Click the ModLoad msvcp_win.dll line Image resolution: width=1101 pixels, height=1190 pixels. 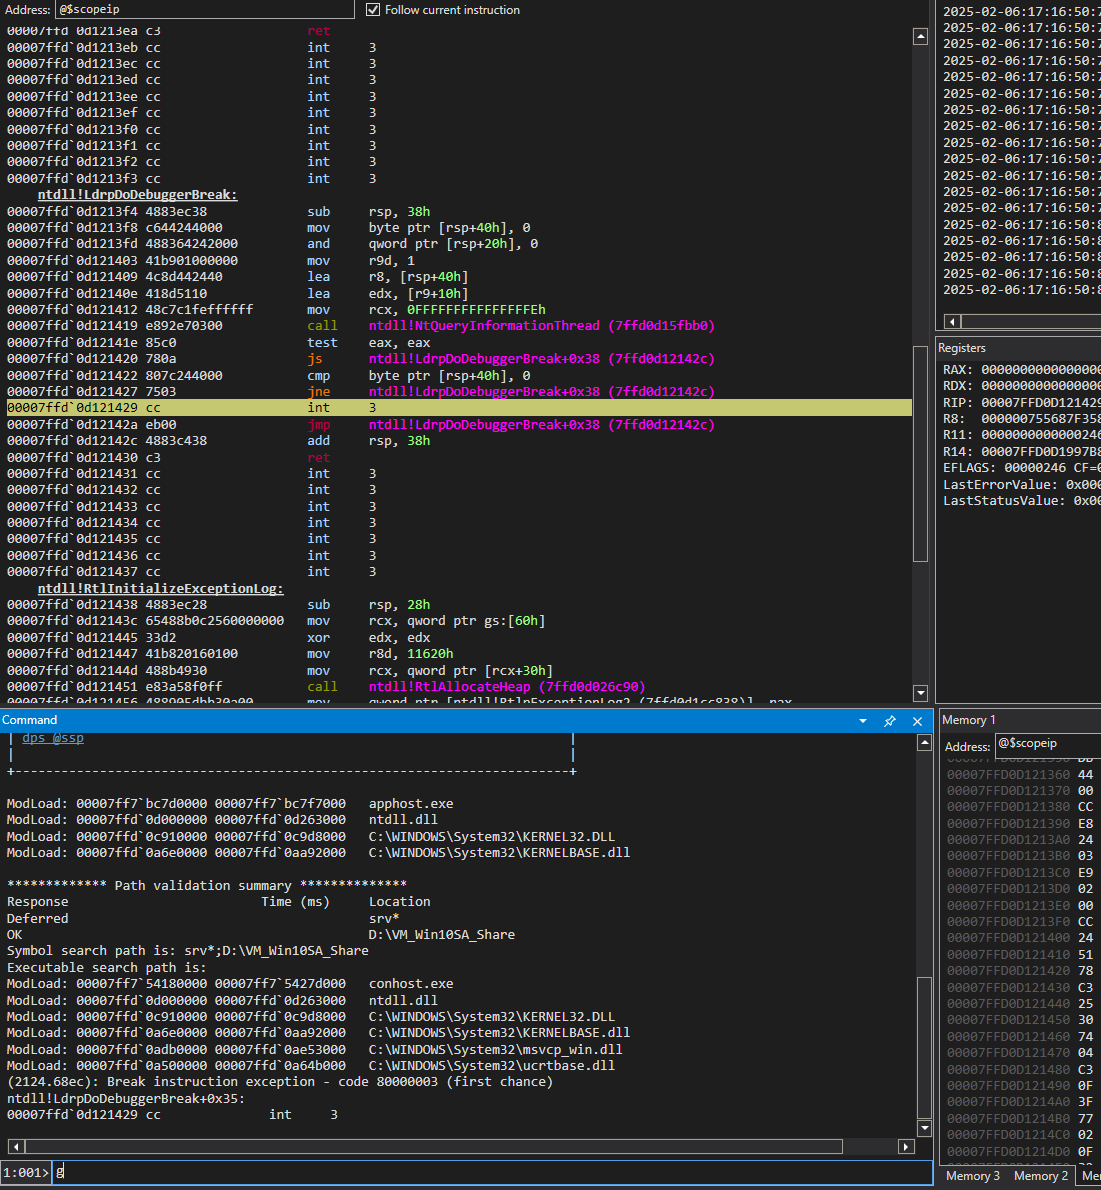[314, 1050]
